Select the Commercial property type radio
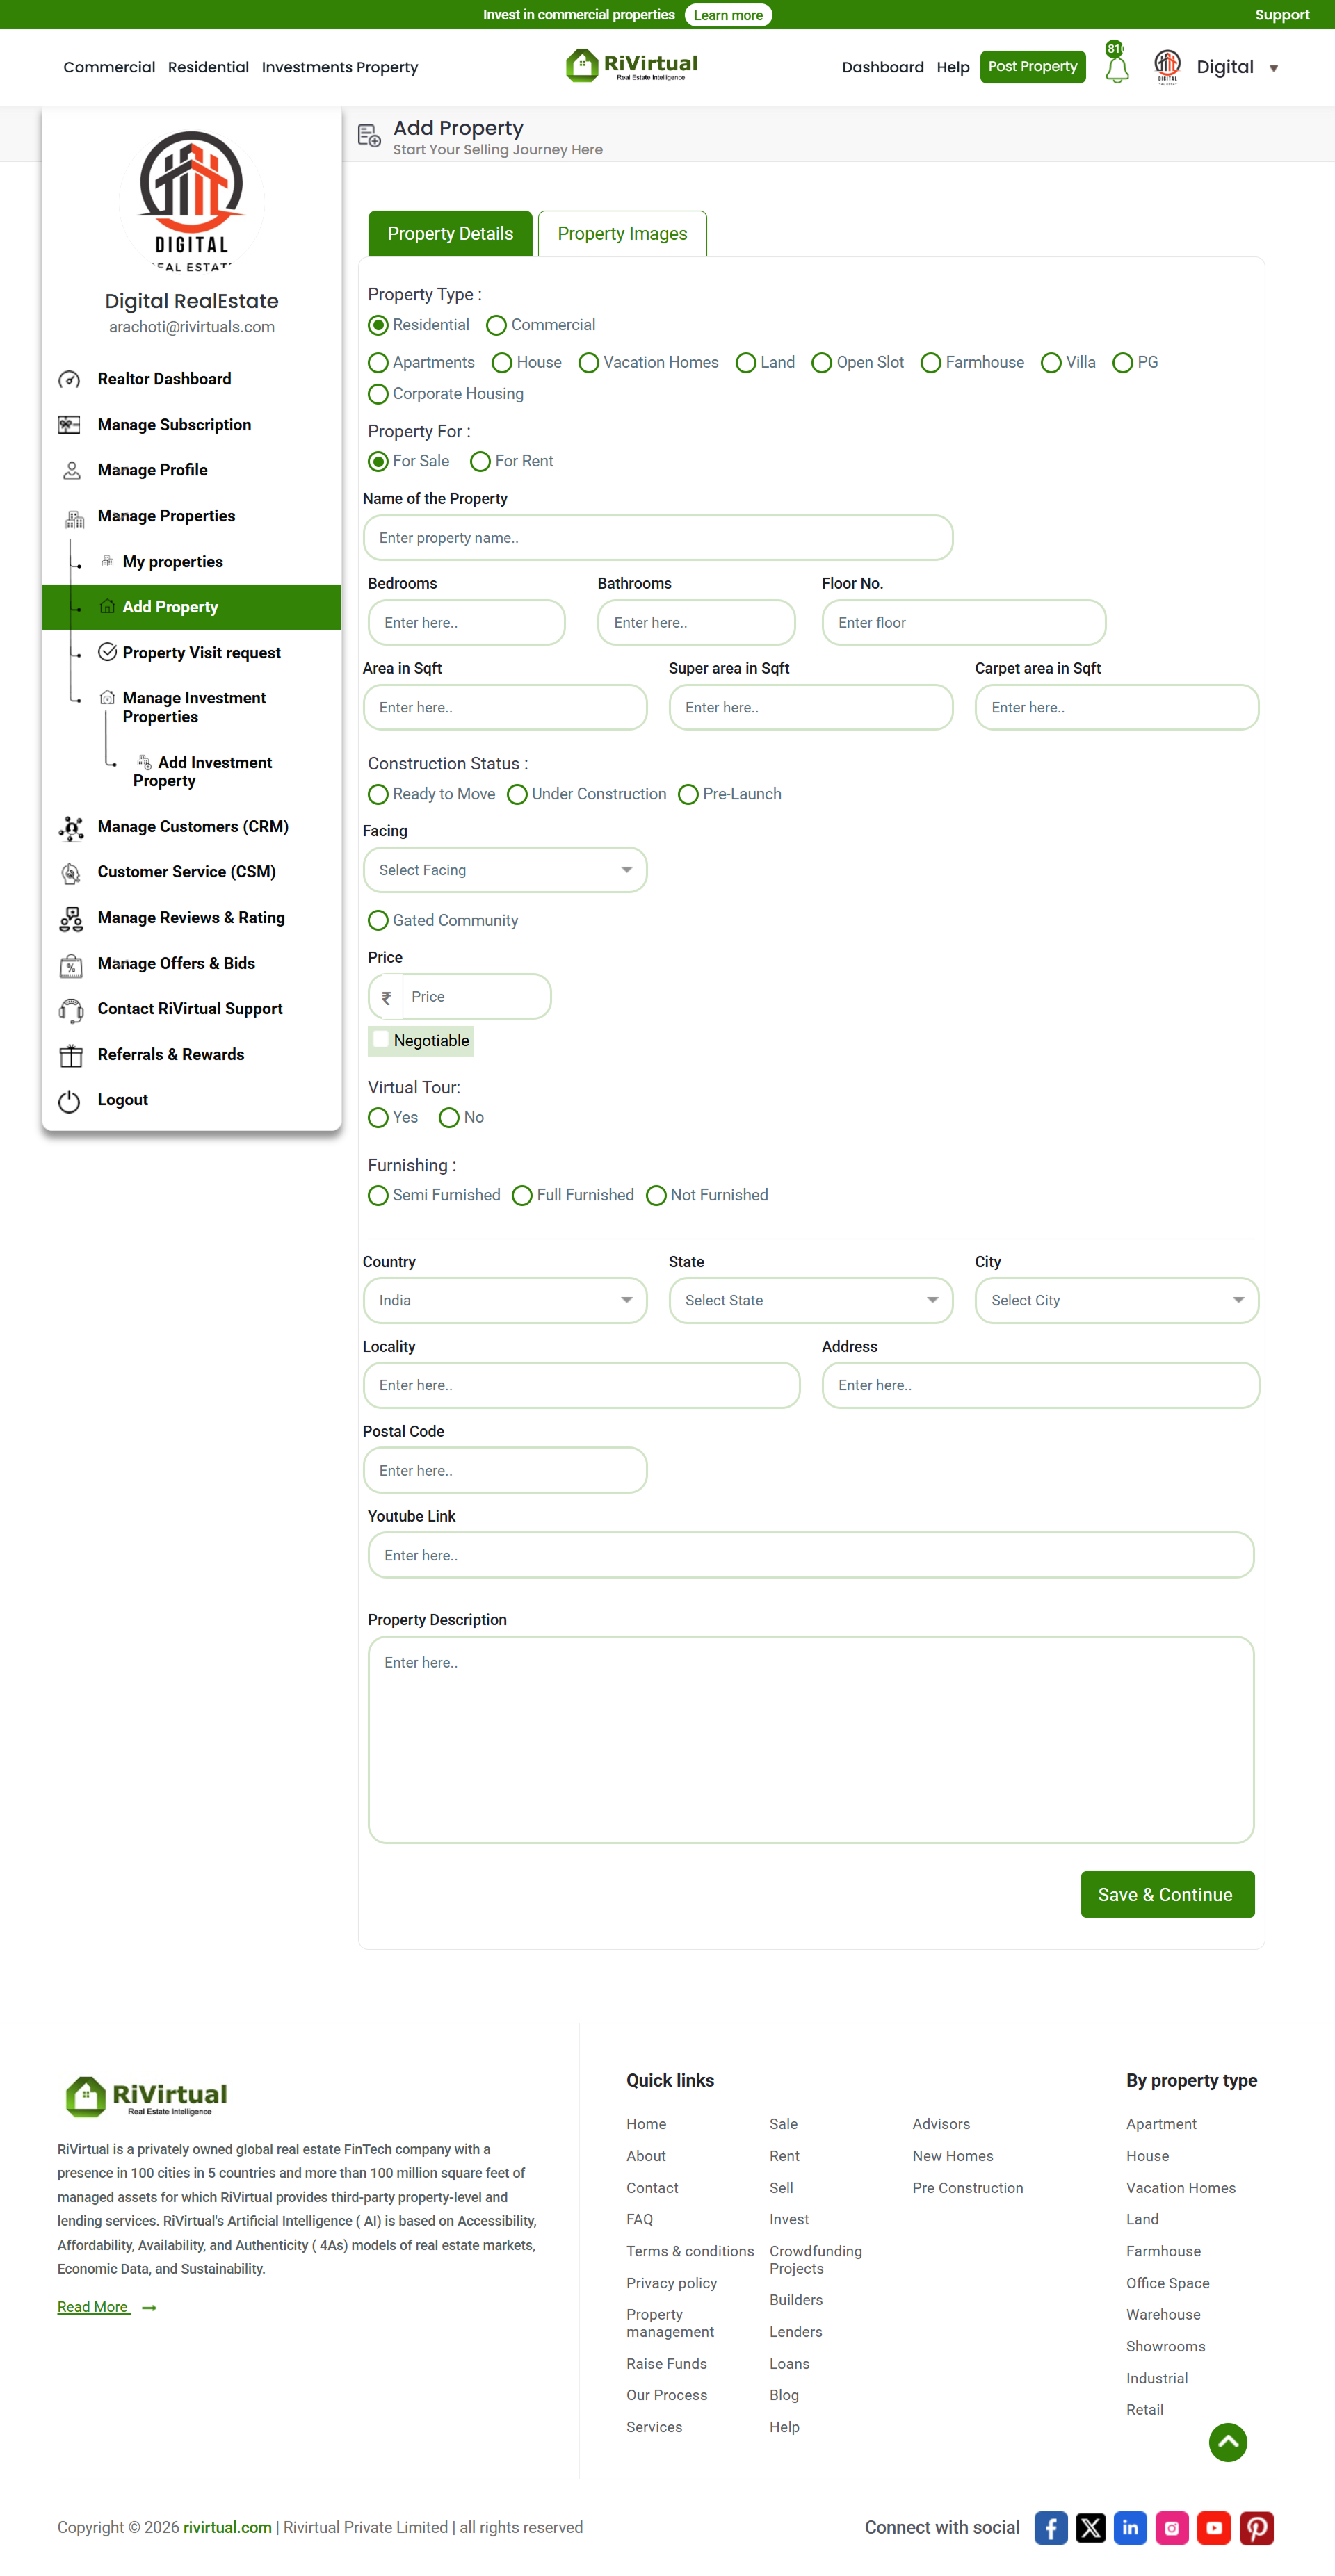Screen dimensions: 1335x2576 [x=496, y=325]
